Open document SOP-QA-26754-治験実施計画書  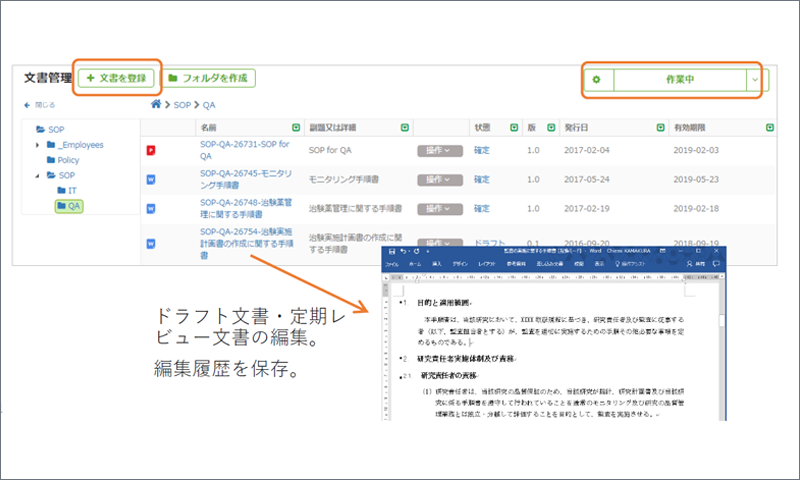[246, 243]
